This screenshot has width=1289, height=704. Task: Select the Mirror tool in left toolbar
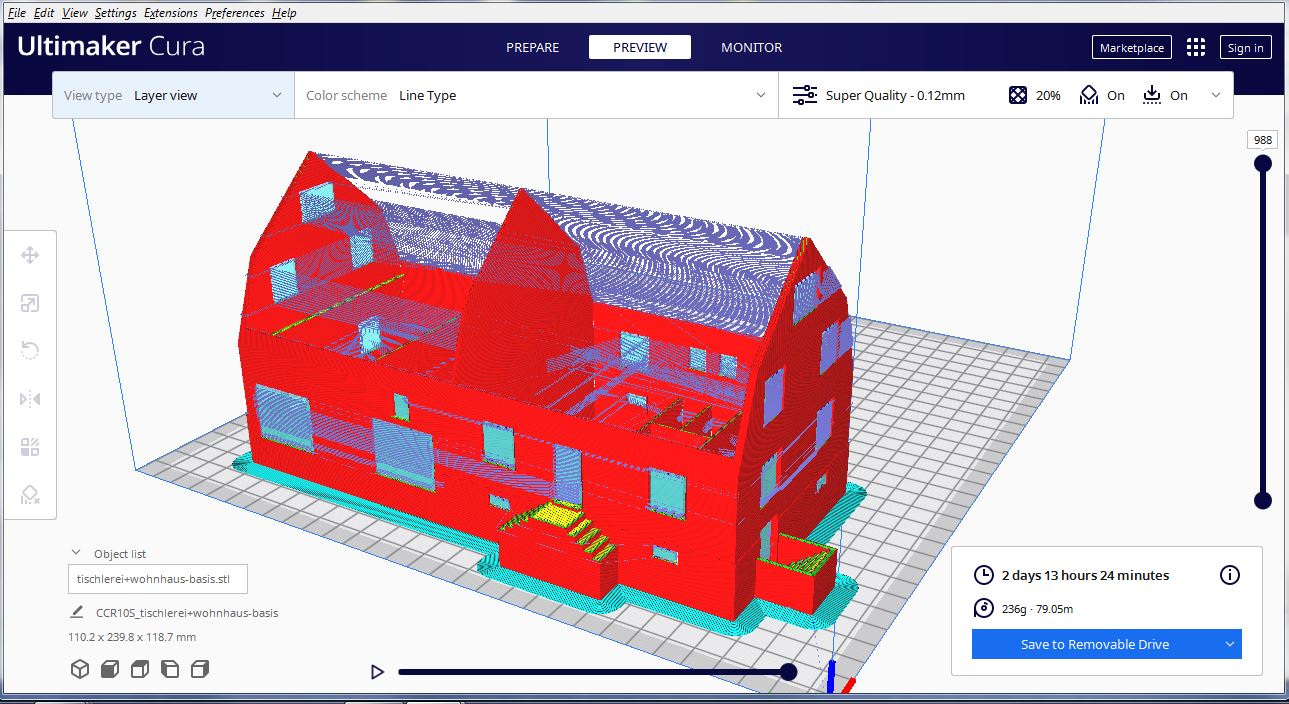pos(30,399)
